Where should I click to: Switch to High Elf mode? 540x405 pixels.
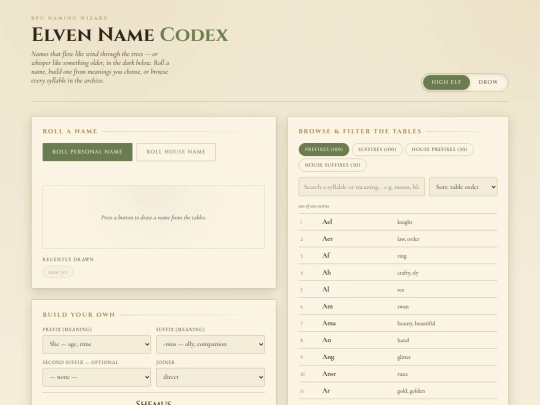[446, 82]
